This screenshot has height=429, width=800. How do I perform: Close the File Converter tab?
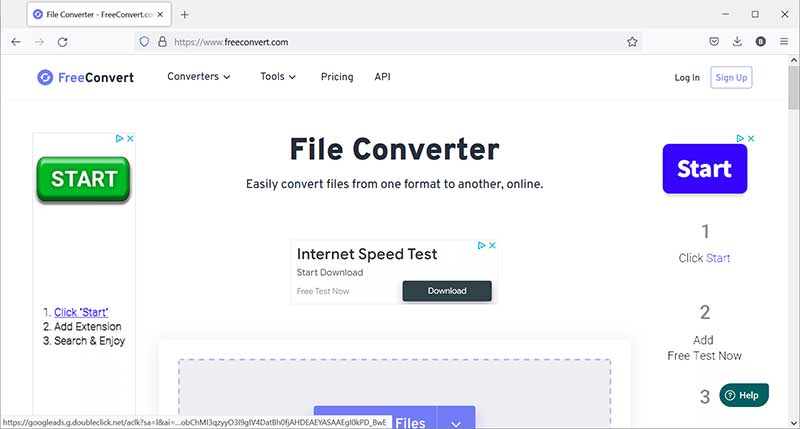click(x=160, y=15)
